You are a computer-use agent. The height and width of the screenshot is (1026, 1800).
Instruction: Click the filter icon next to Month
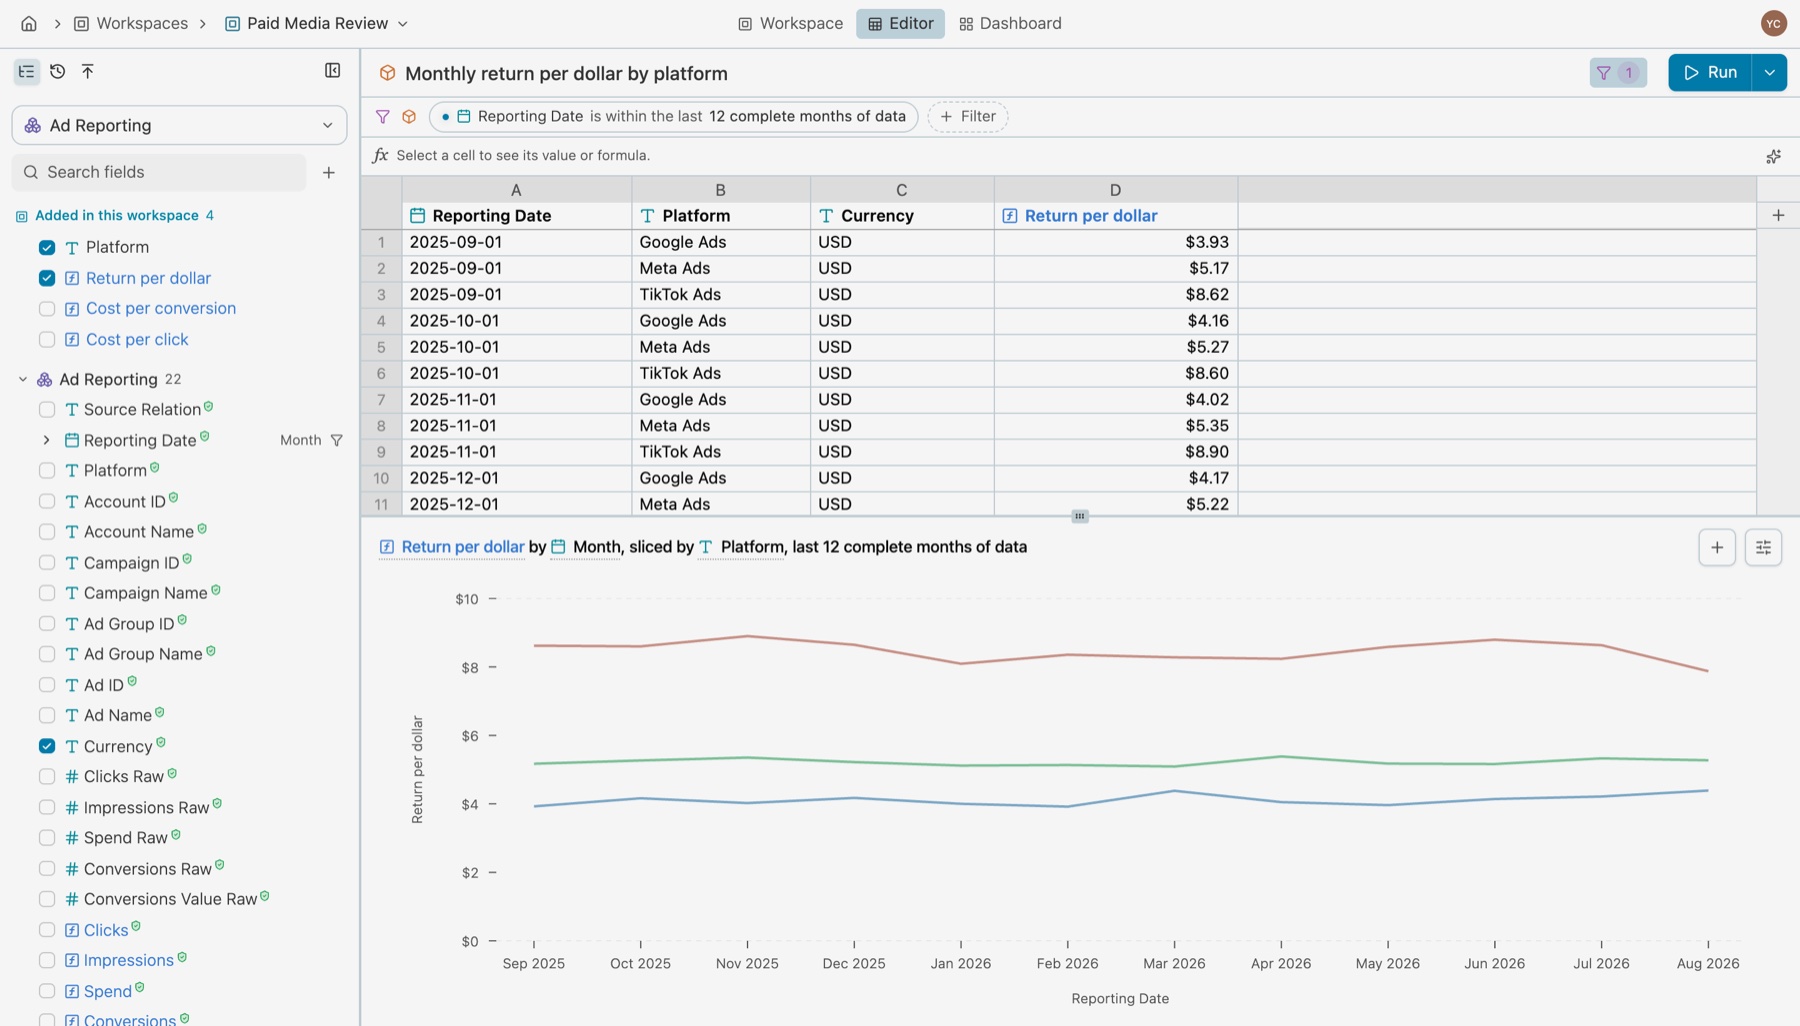(337, 440)
